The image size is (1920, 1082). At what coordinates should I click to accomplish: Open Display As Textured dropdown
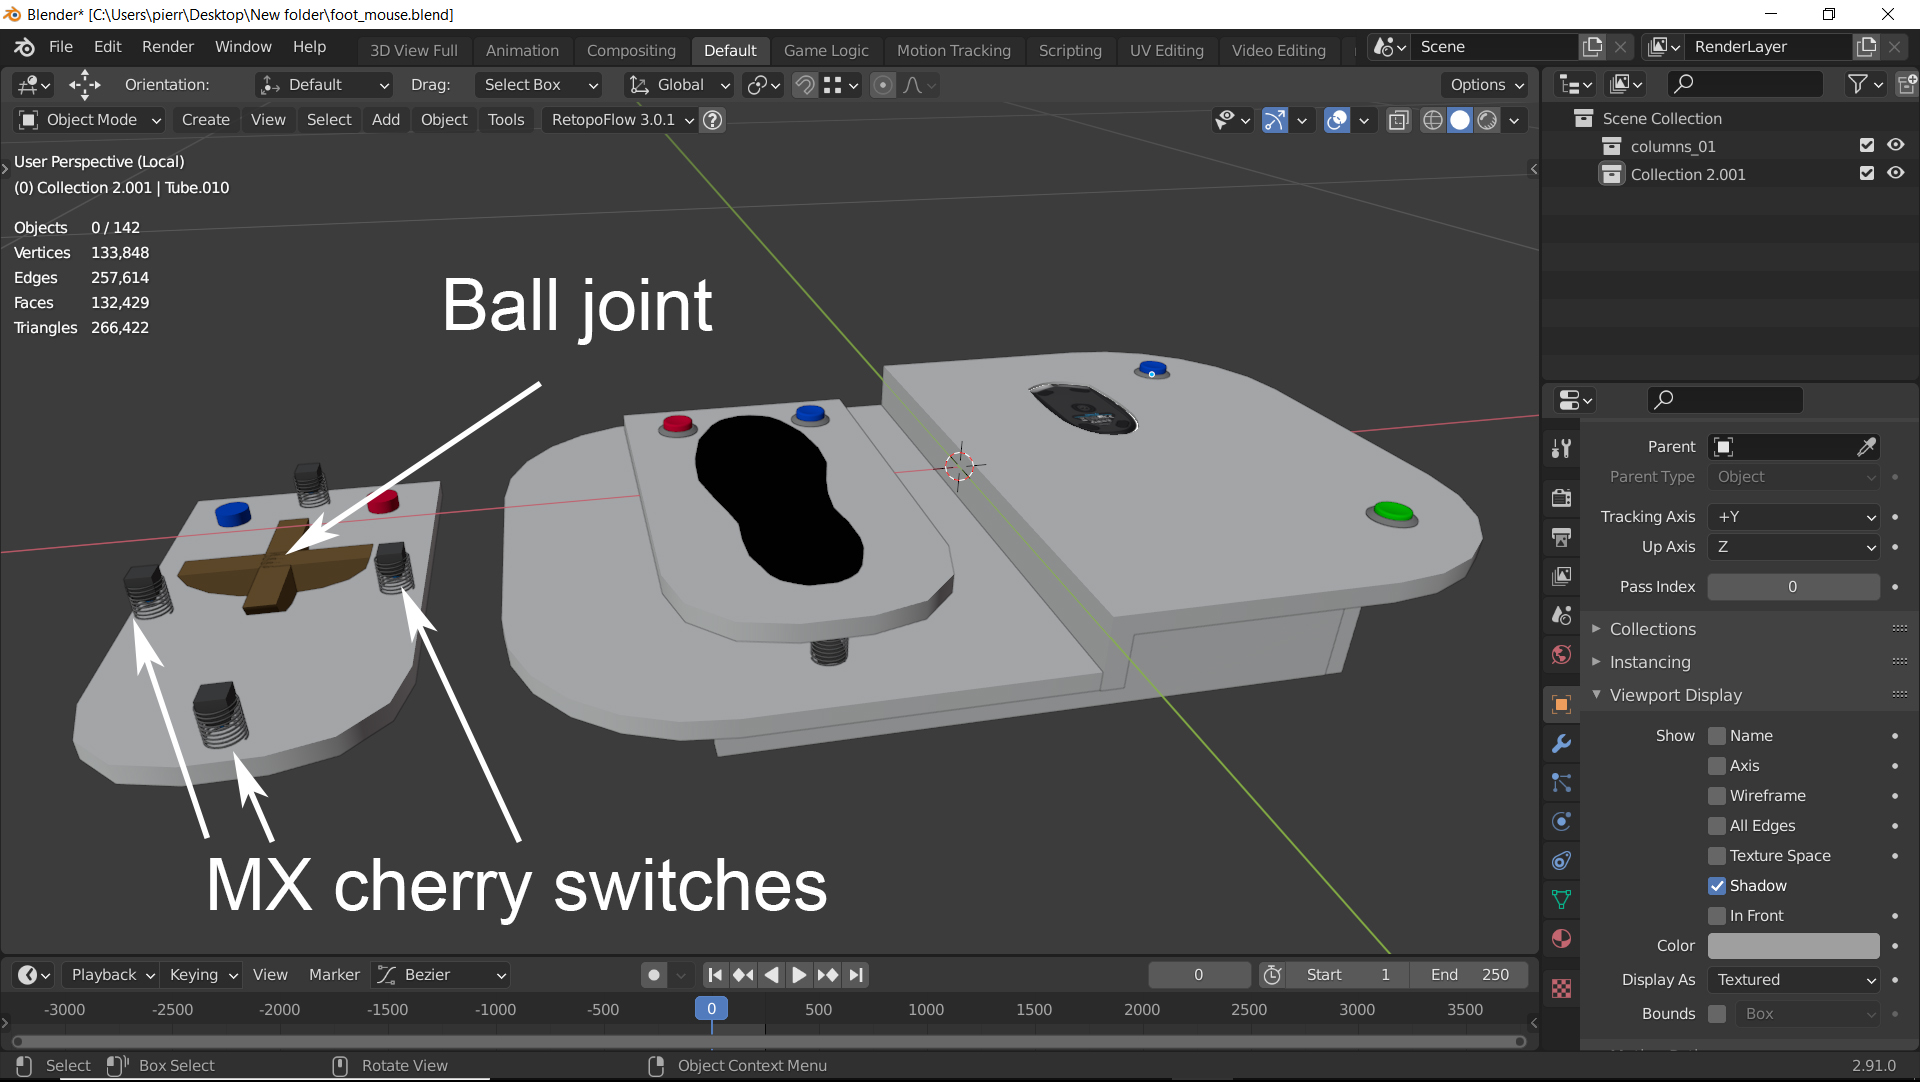1794,980
